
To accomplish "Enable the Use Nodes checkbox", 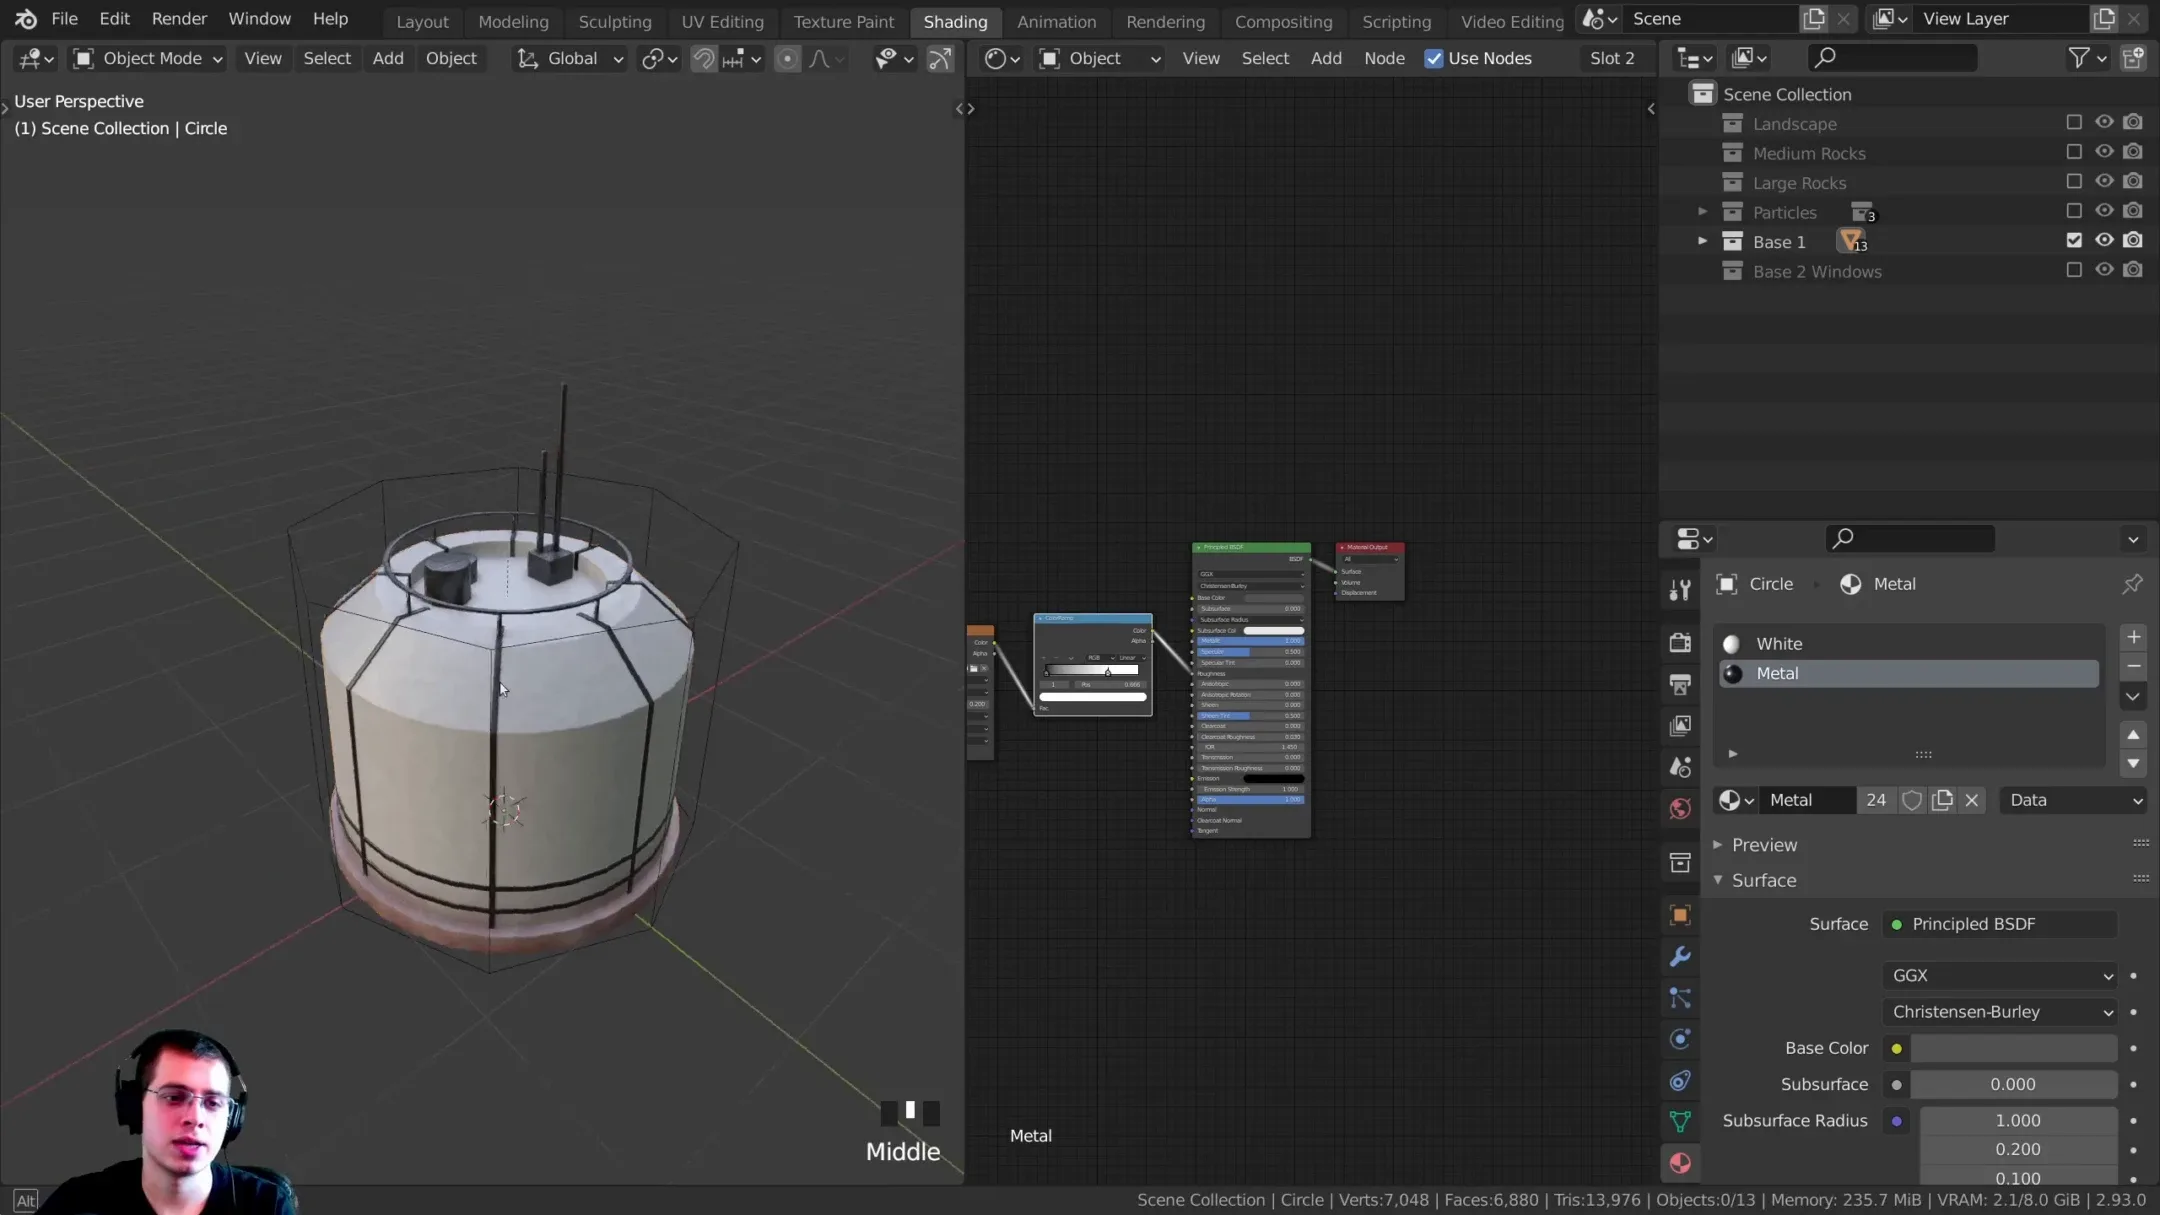I will pyautogui.click(x=1437, y=58).
